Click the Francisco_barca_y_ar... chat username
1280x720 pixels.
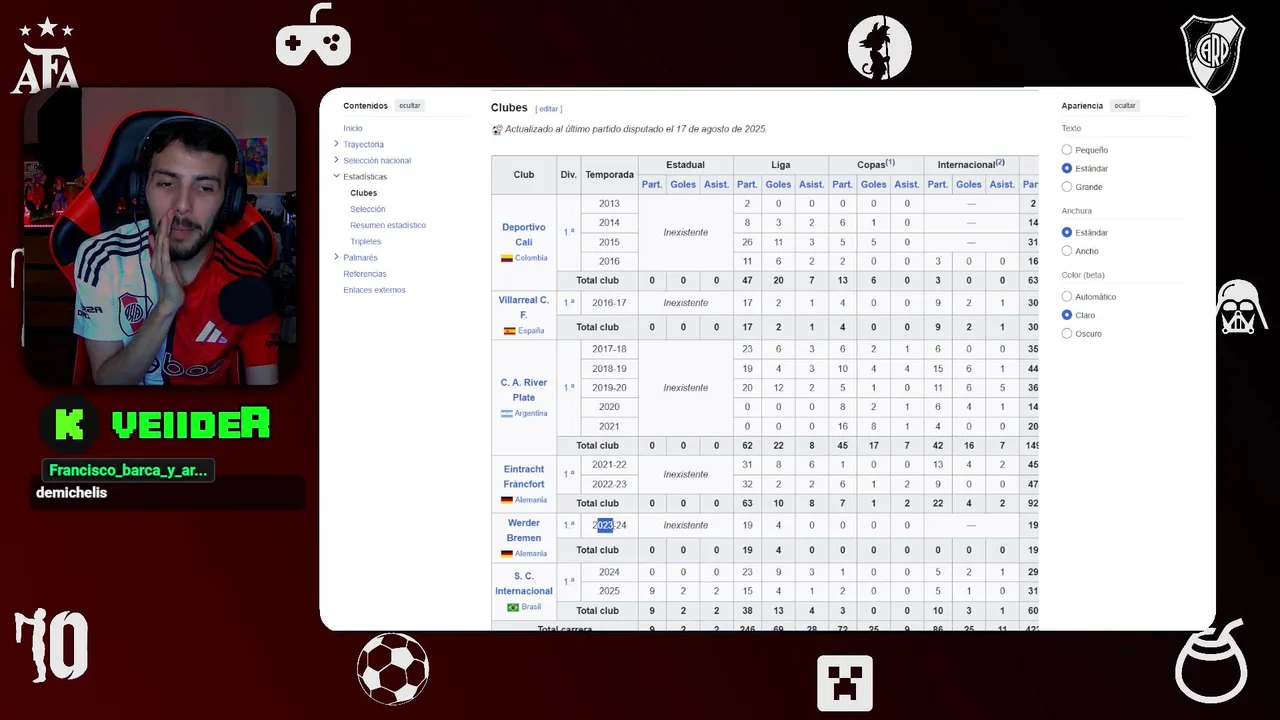pos(128,470)
